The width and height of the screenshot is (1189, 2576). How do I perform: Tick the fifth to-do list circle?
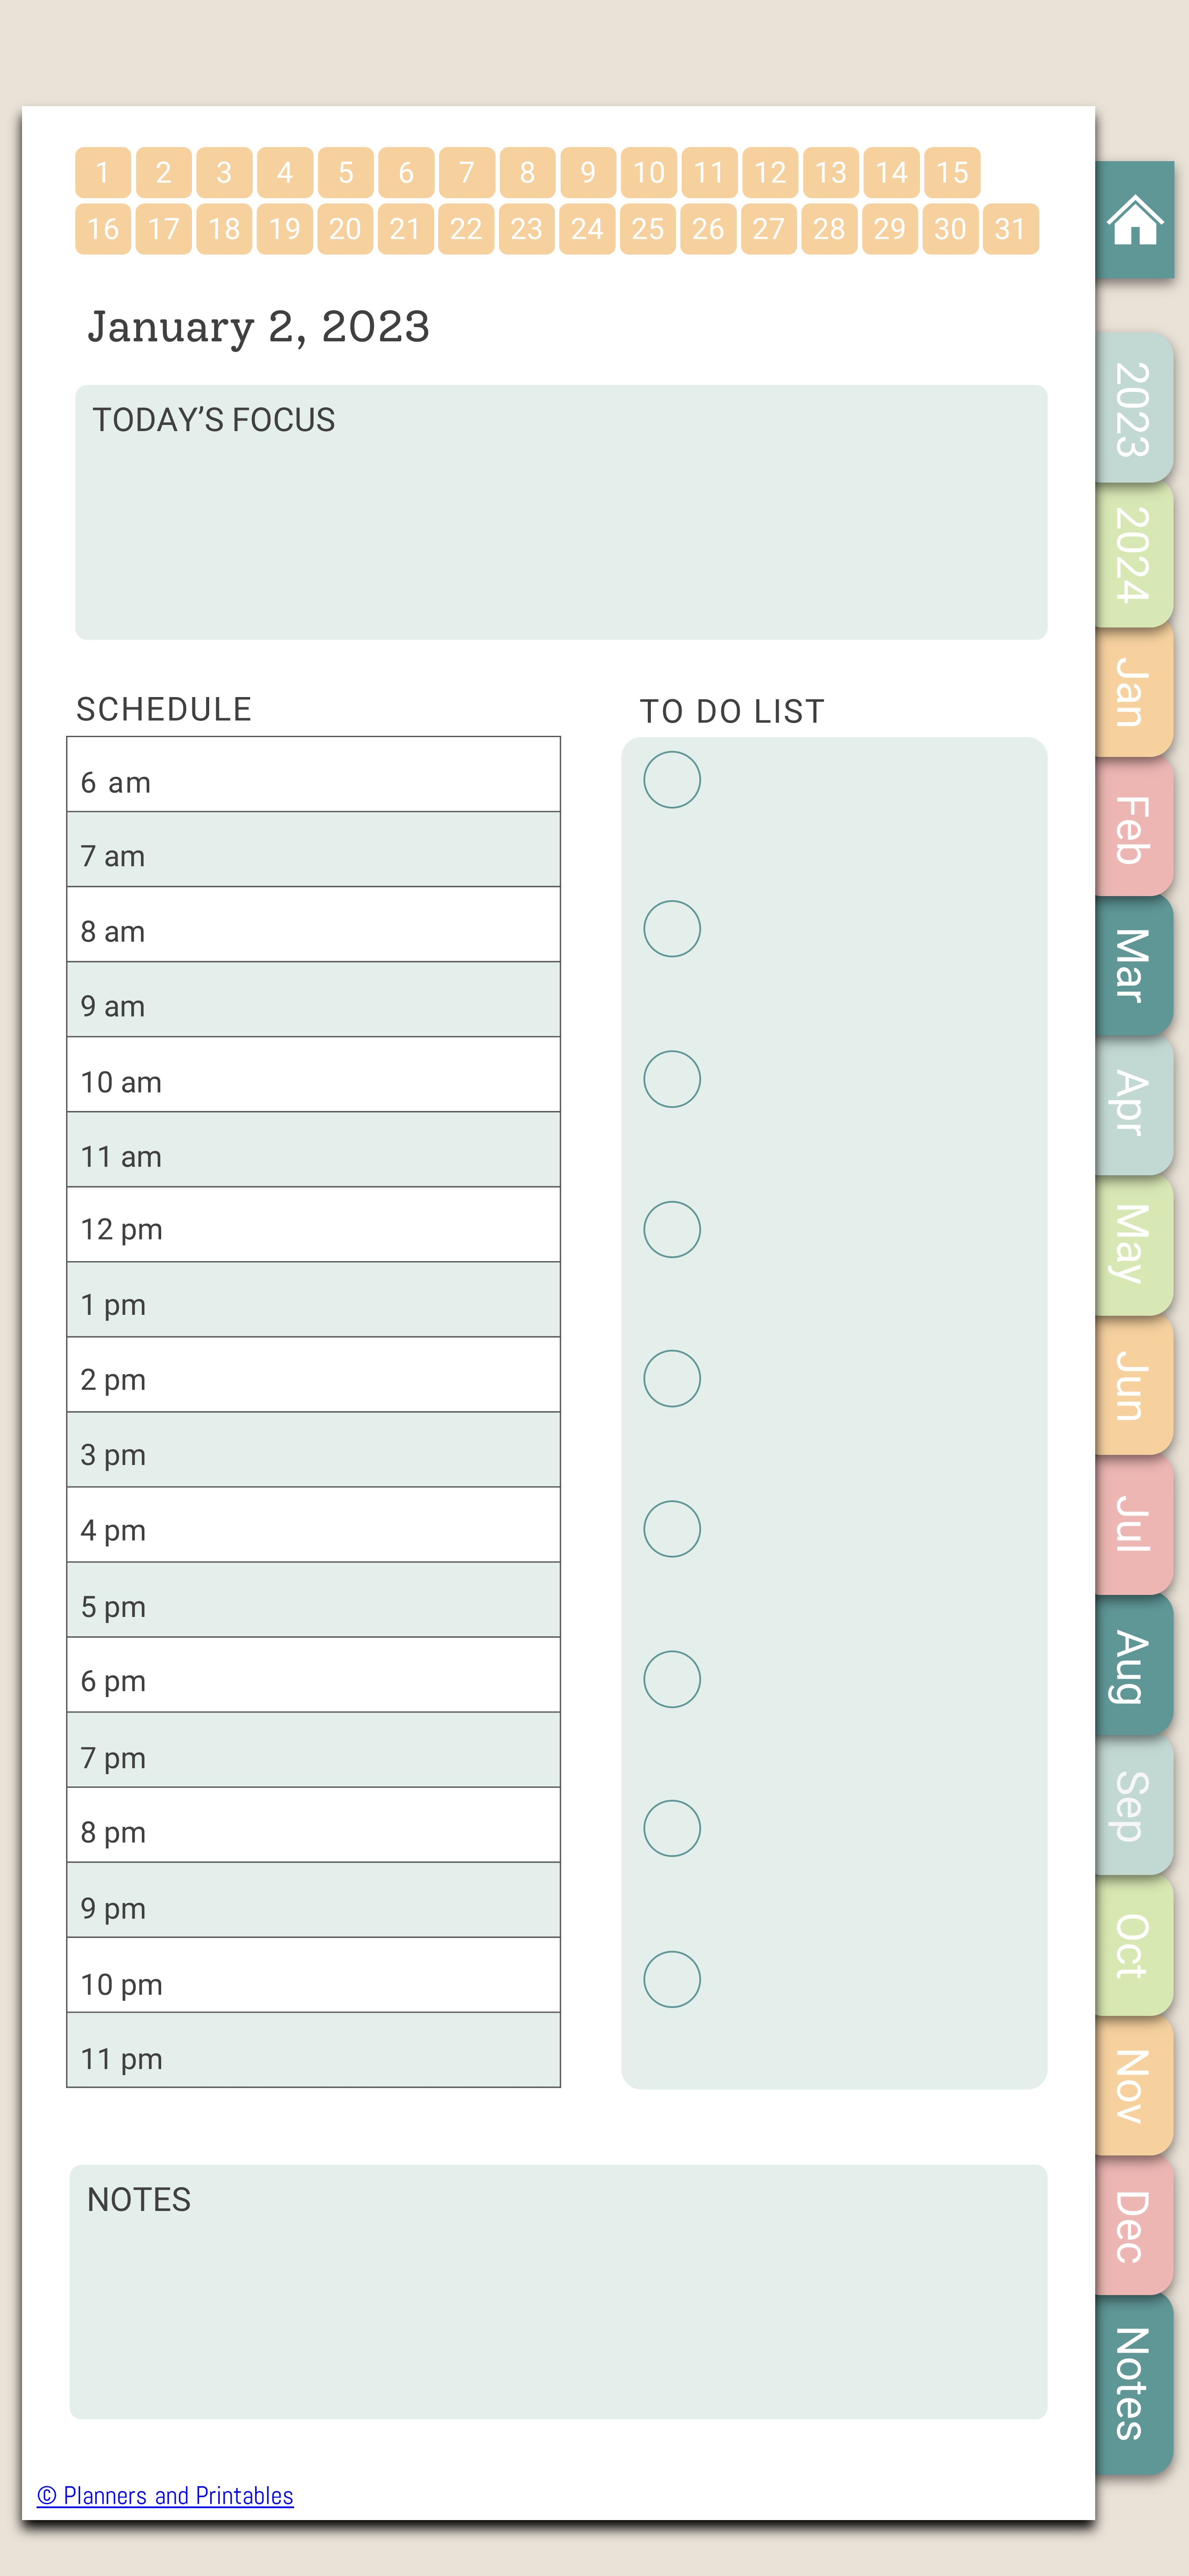pos(672,1379)
